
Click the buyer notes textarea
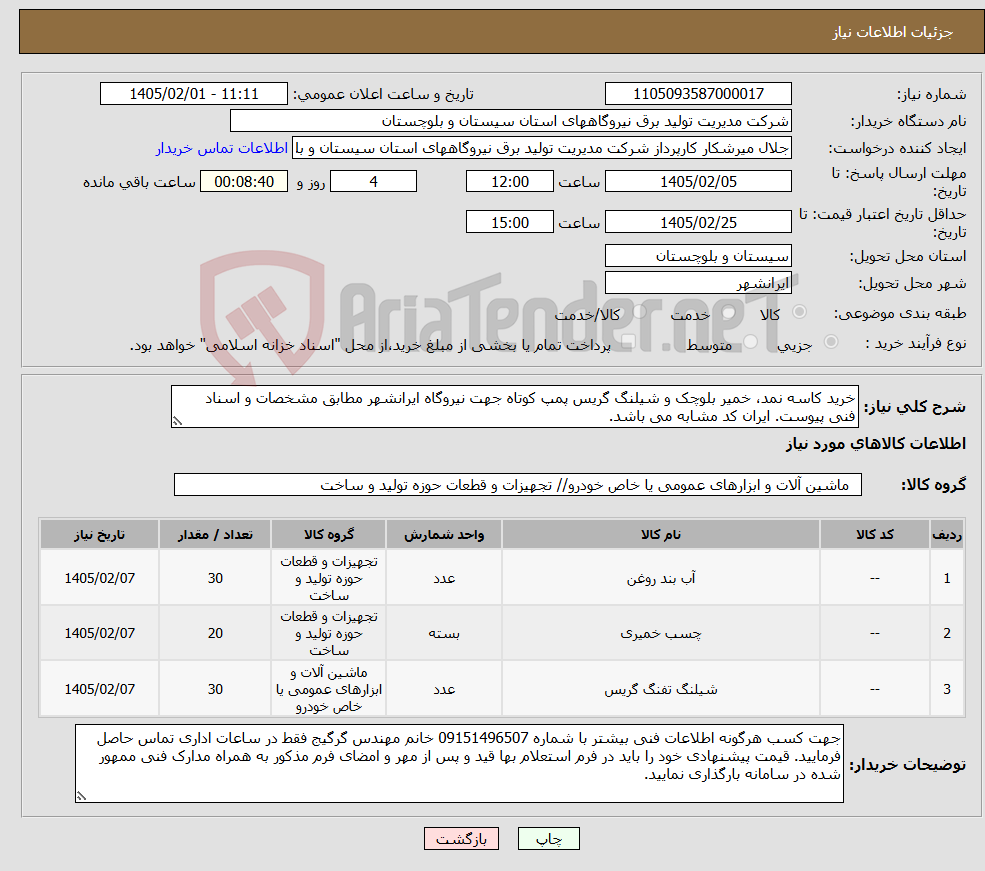pos(459,763)
